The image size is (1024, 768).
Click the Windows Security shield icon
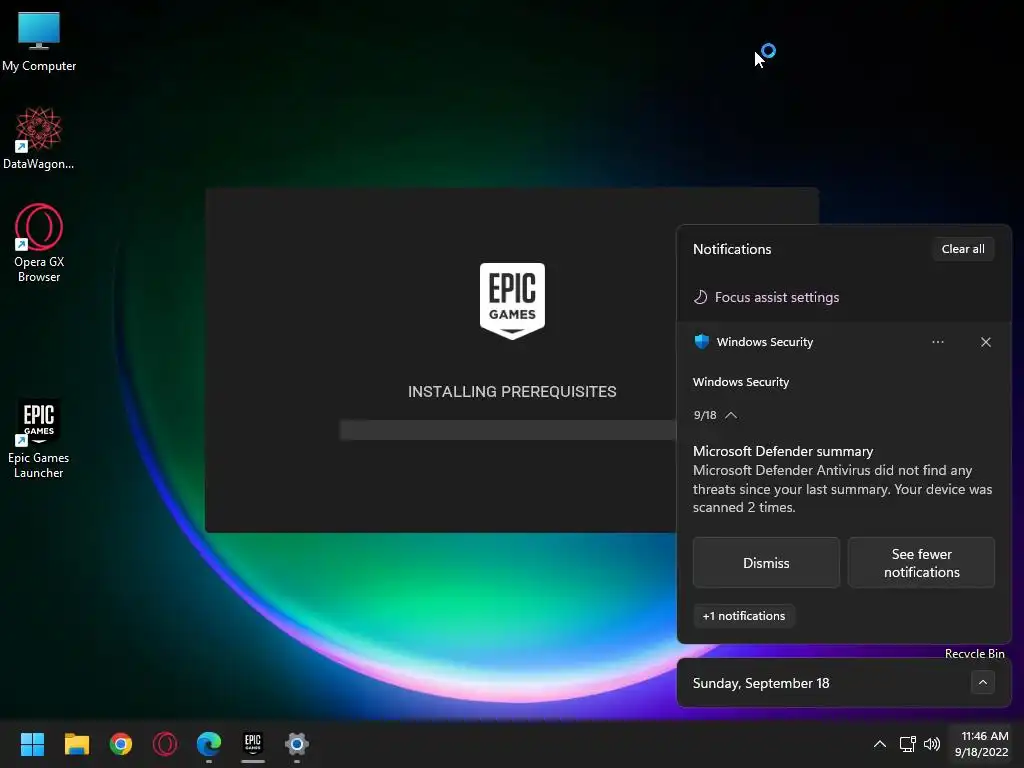click(701, 342)
